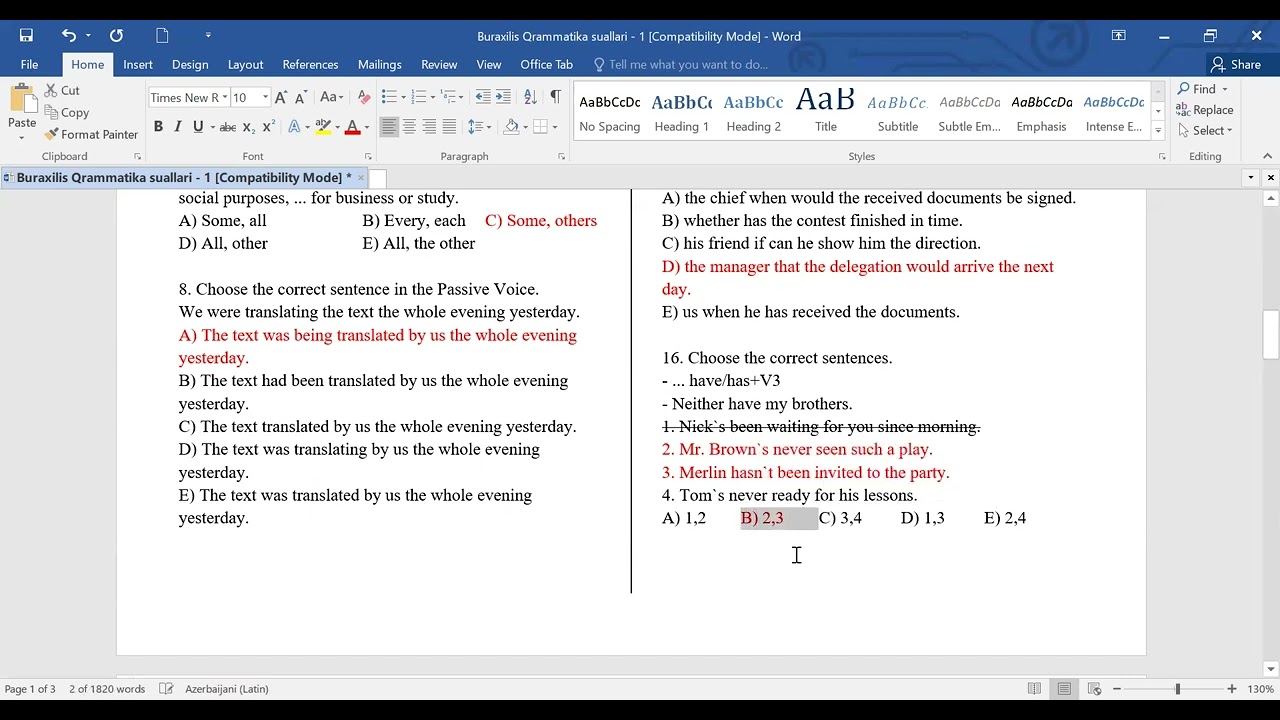Insert a numbered list
Image resolution: width=1280 pixels, height=720 pixels.
418,97
